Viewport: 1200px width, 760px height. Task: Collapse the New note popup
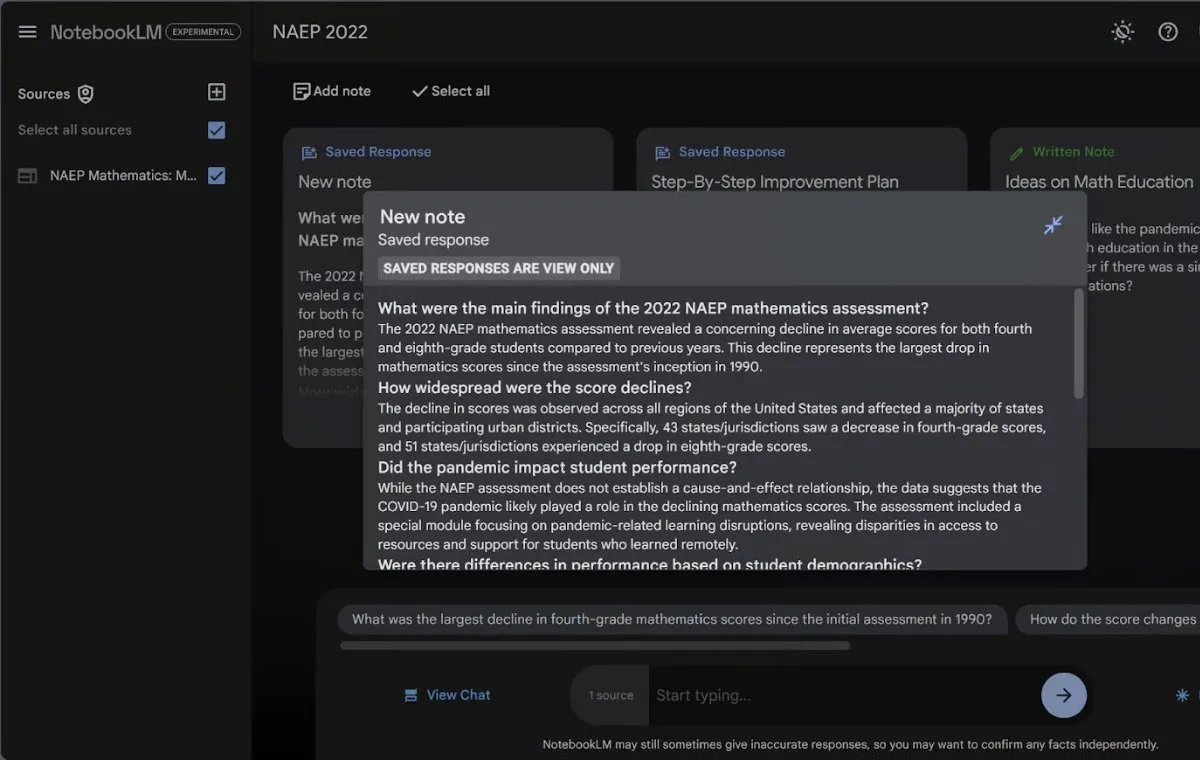(1053, 225)
